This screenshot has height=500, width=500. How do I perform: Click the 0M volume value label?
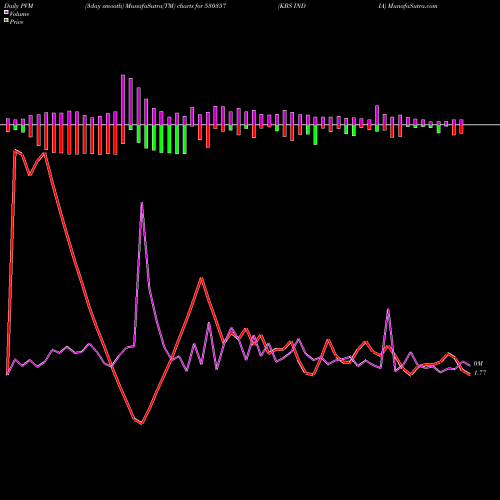(478, 364)
